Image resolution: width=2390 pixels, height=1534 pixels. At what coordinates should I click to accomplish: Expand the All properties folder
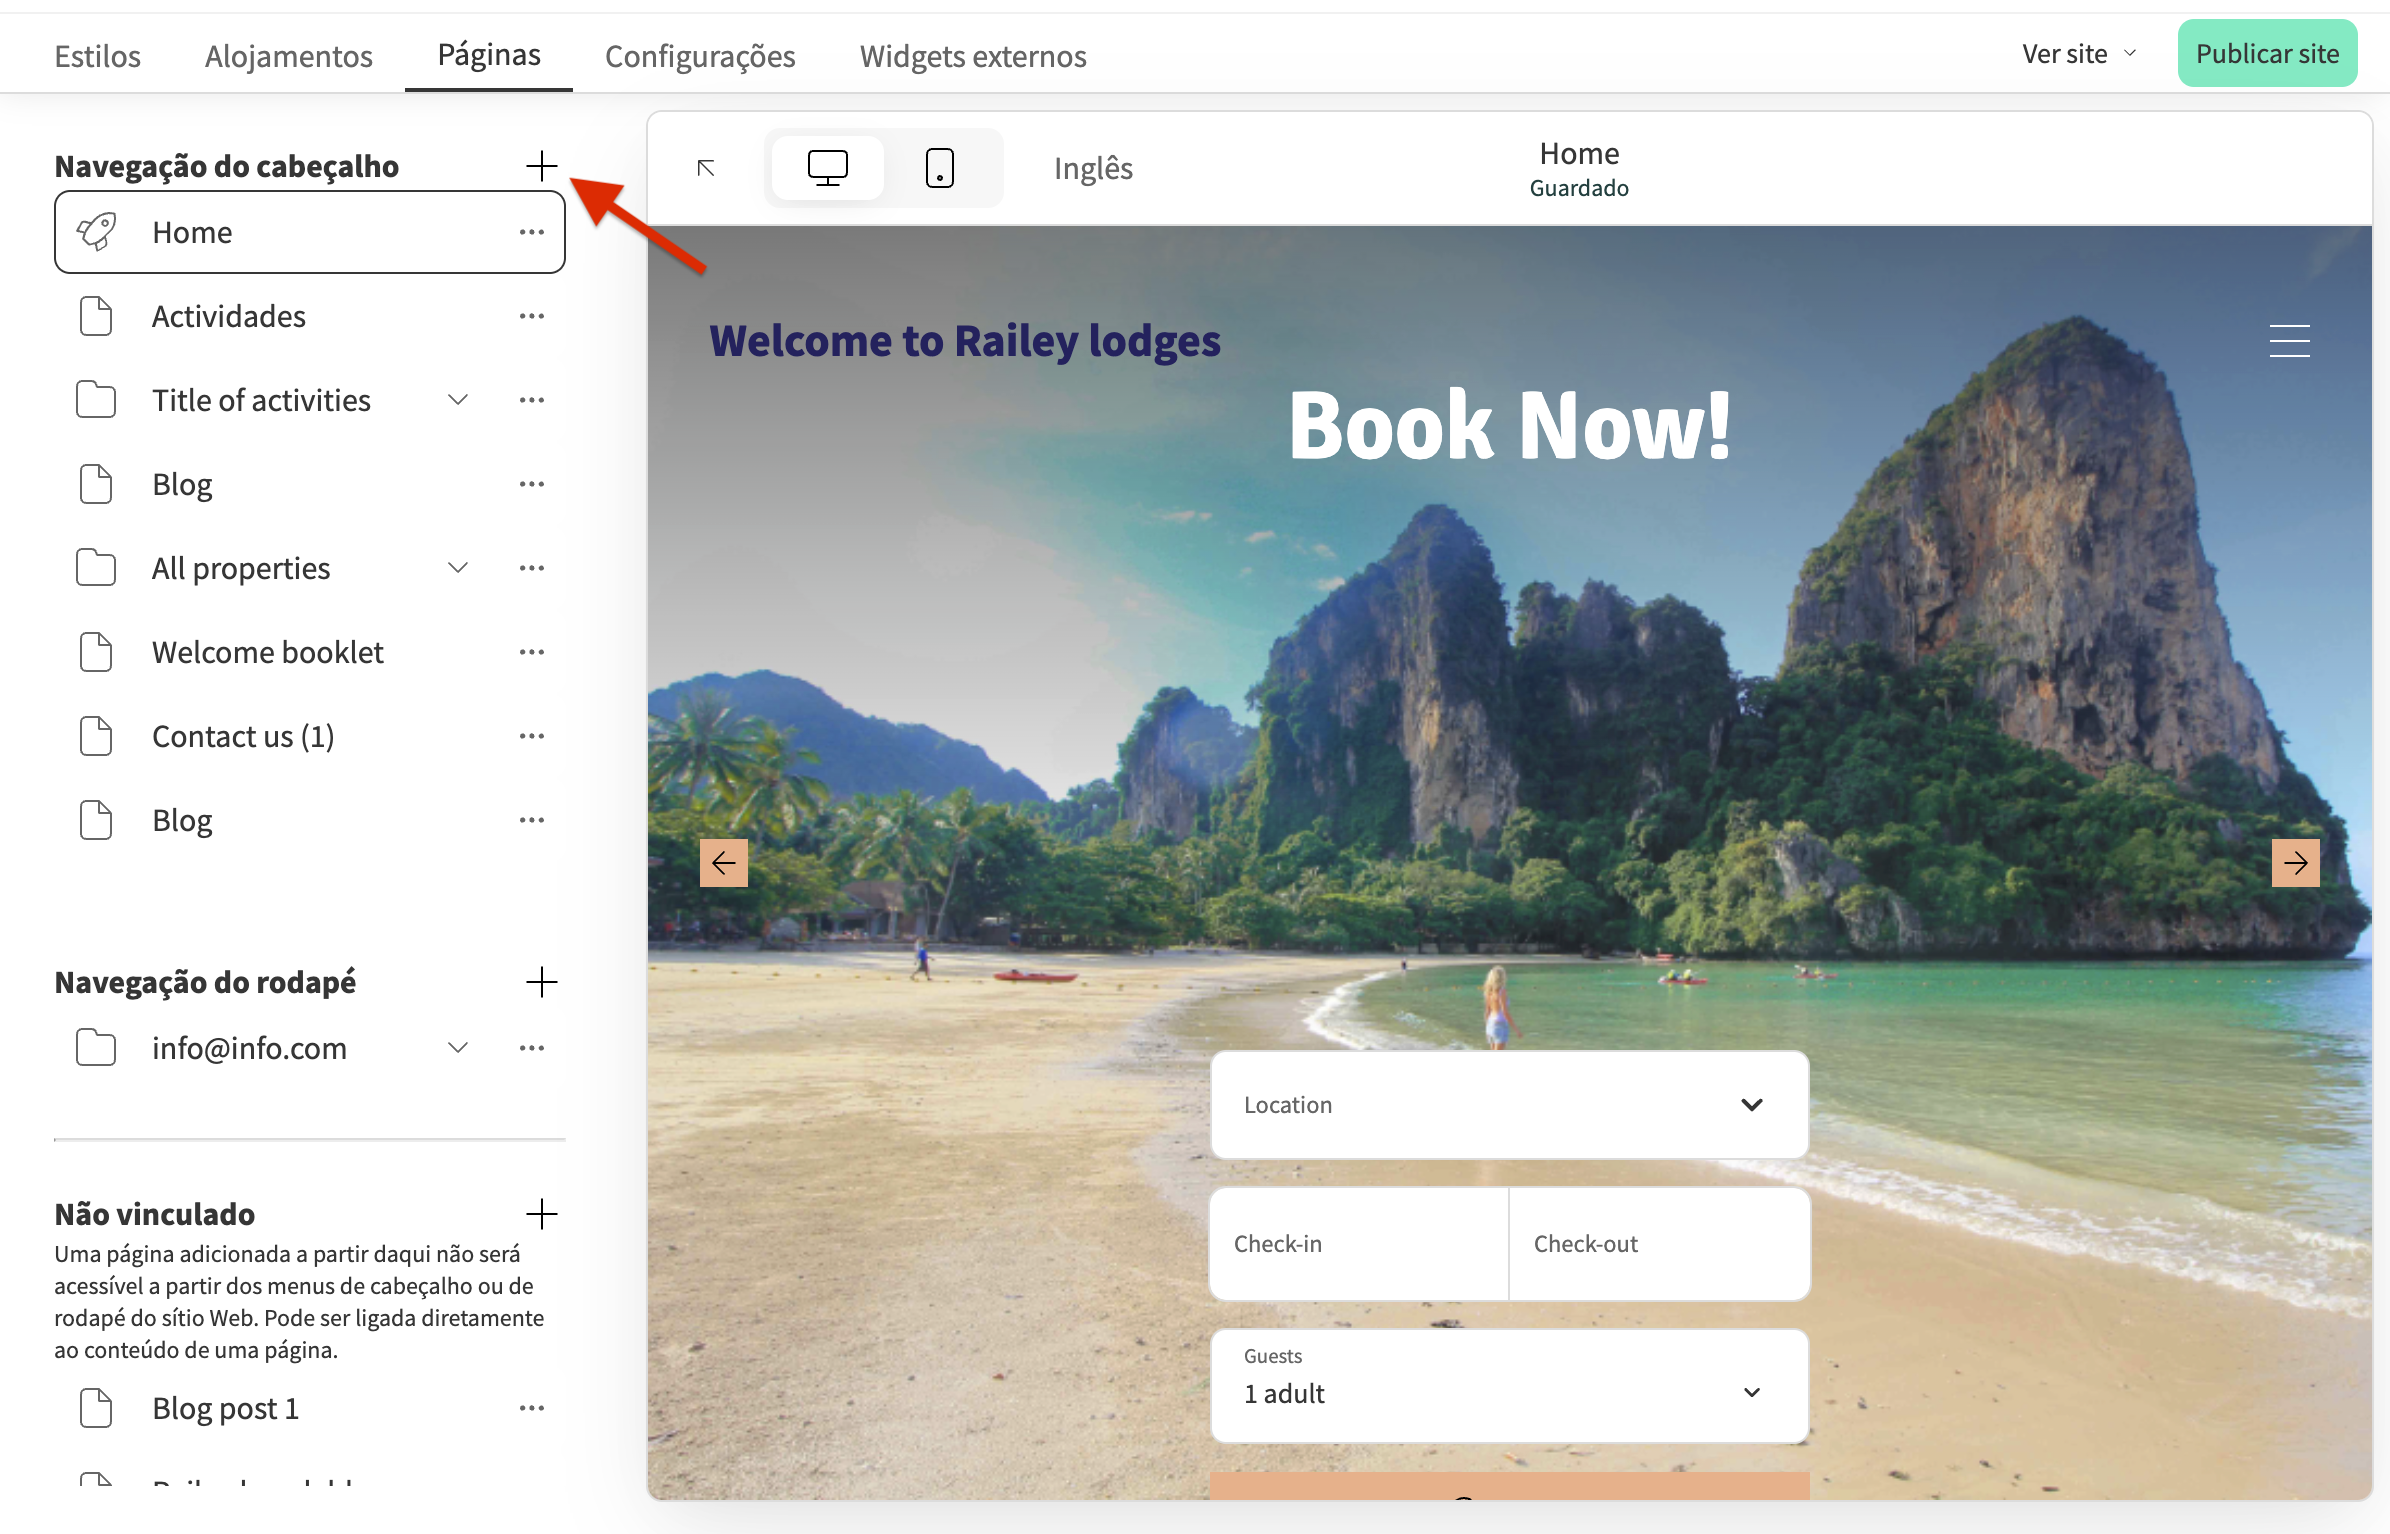(458, 568)
